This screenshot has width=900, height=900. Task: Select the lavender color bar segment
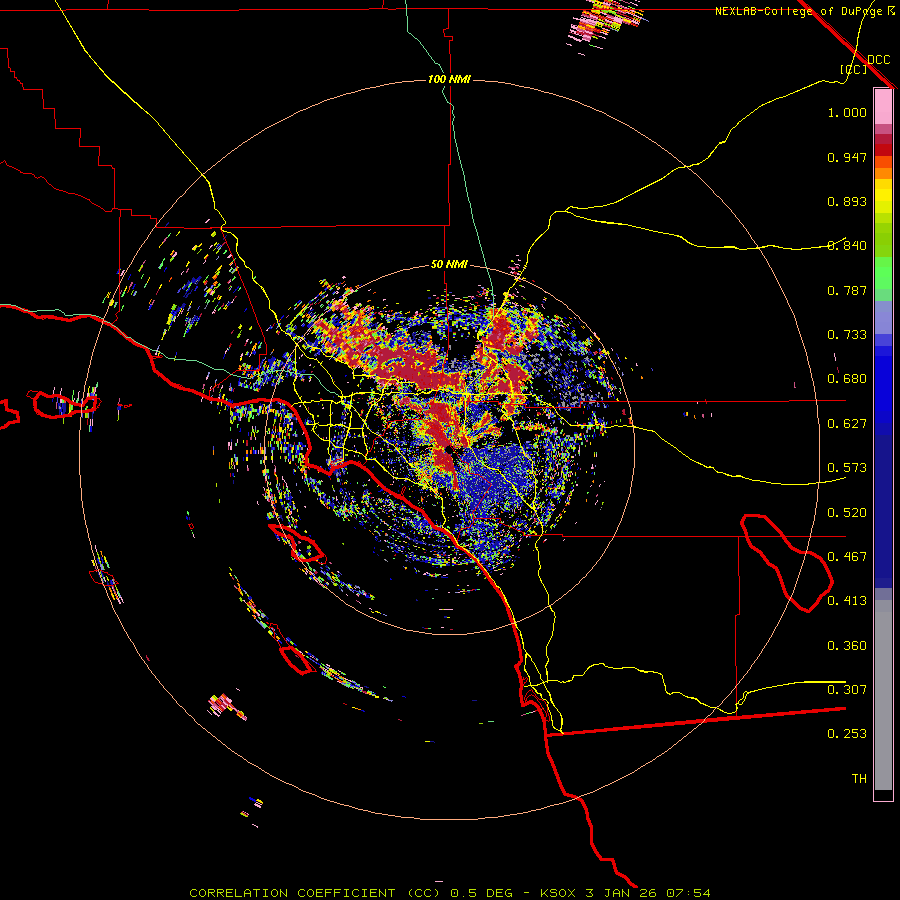883,317
